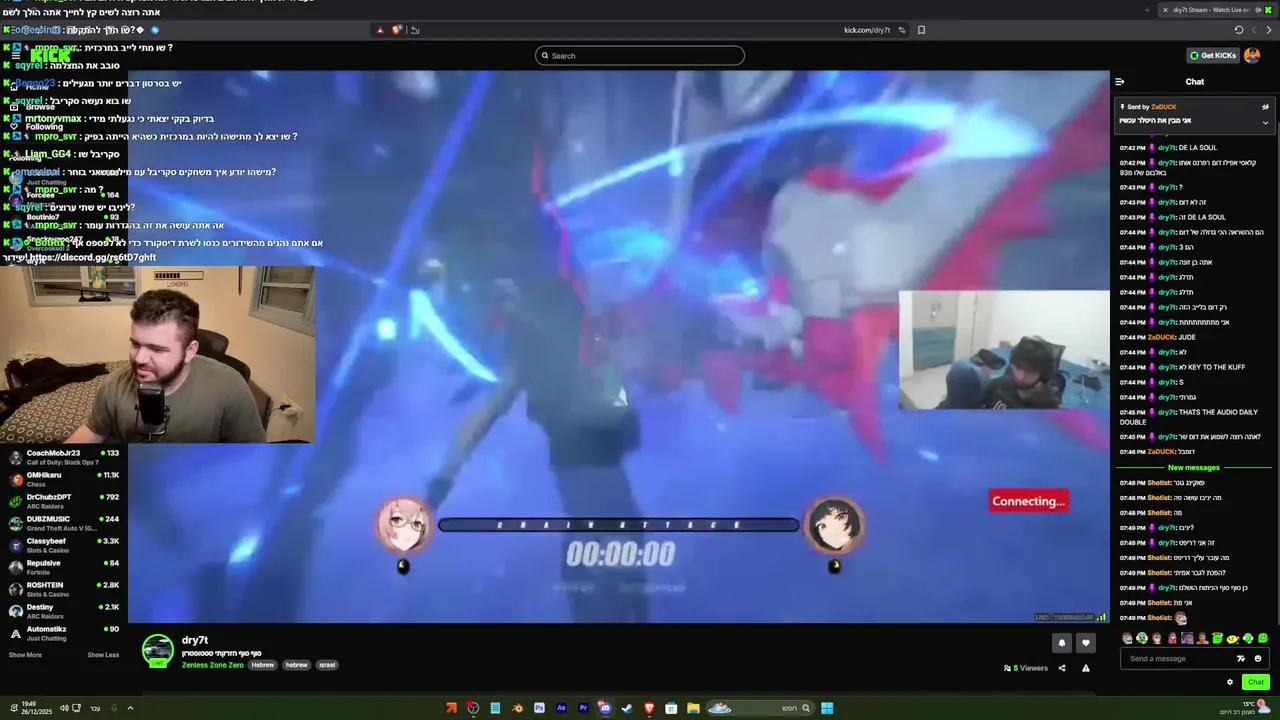This screenshot has height=720, width=1280.
Task: Collapse the chat panel with the arrow icon
Action: [1120, 82]
